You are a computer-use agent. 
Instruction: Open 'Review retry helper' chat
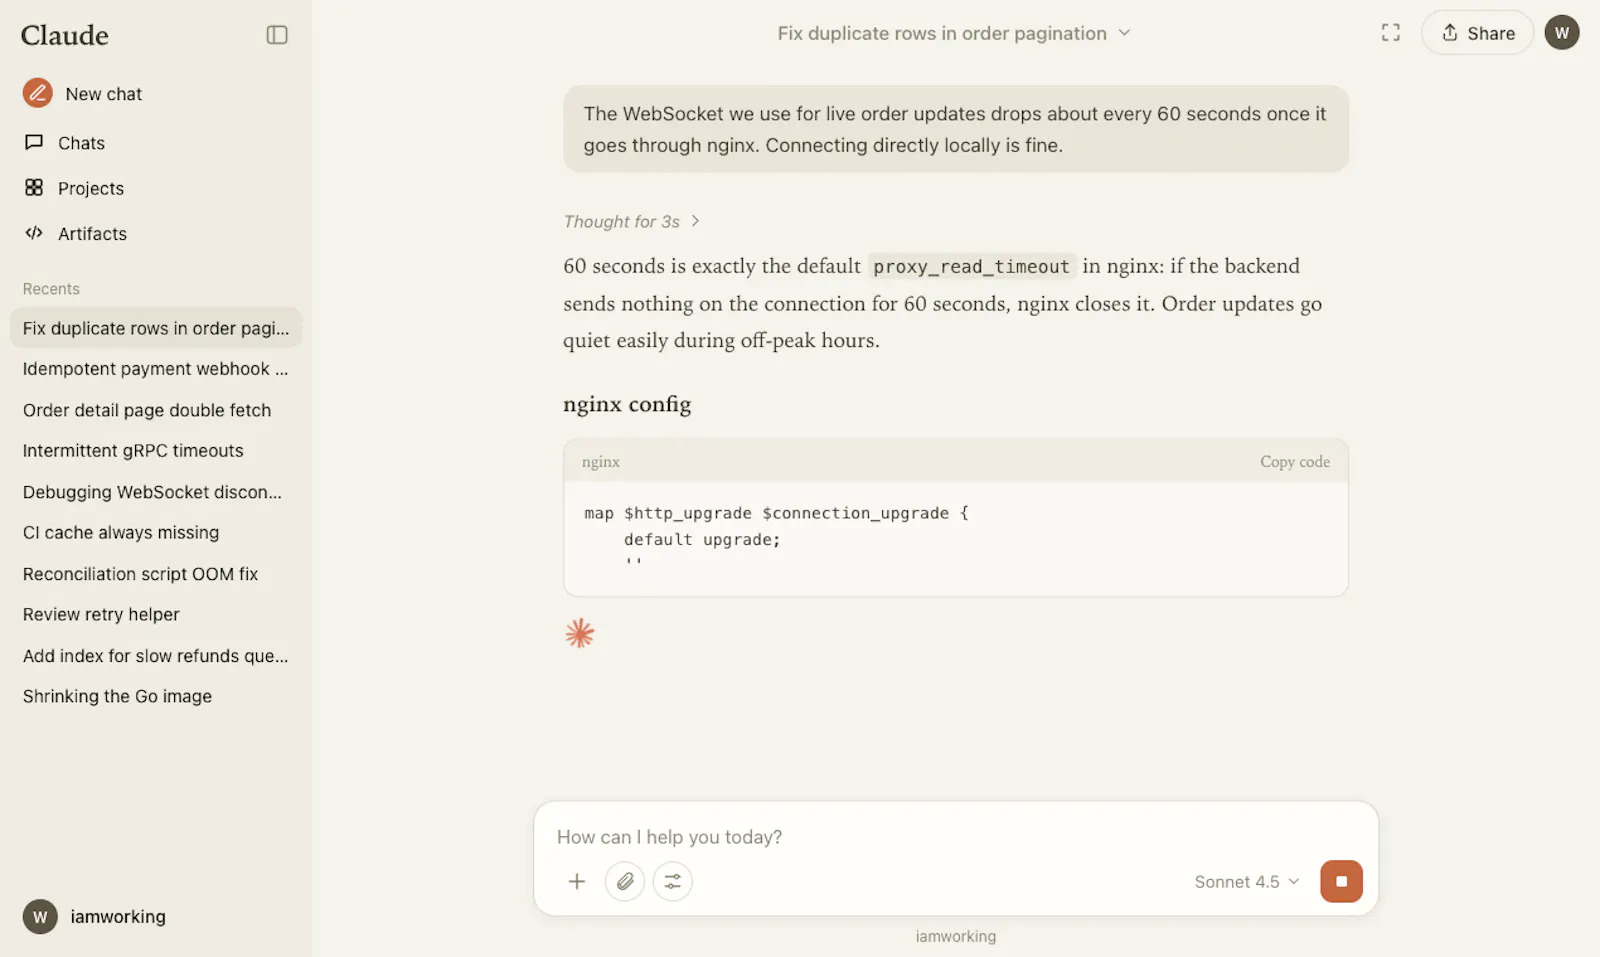[x=156, y=615]
